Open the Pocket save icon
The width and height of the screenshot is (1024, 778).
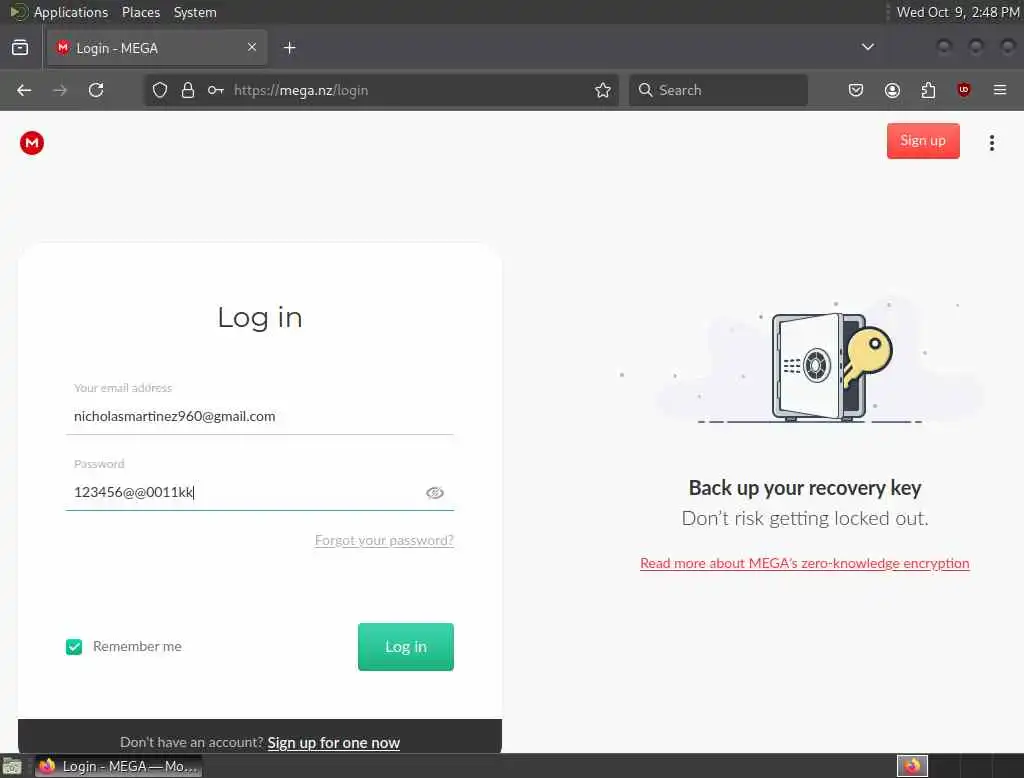856,90
